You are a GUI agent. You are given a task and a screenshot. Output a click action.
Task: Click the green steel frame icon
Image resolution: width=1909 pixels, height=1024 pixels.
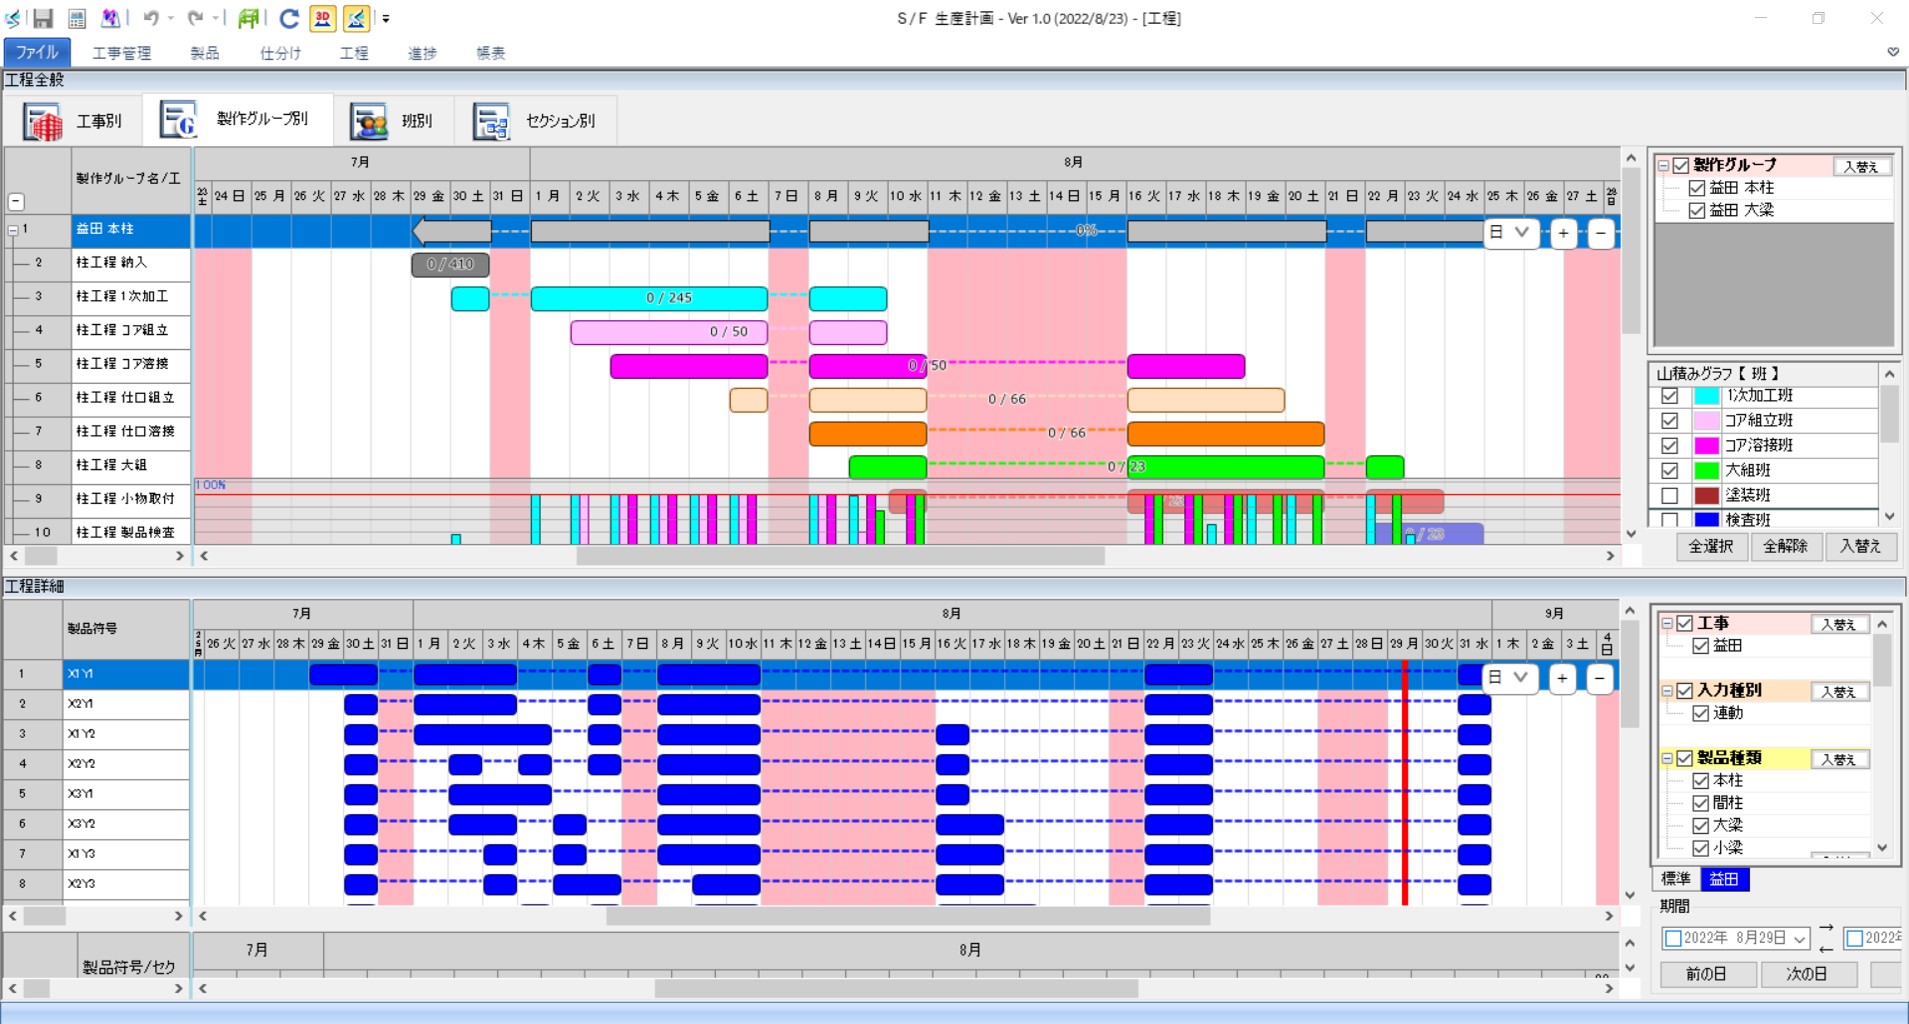click(248, 18)
